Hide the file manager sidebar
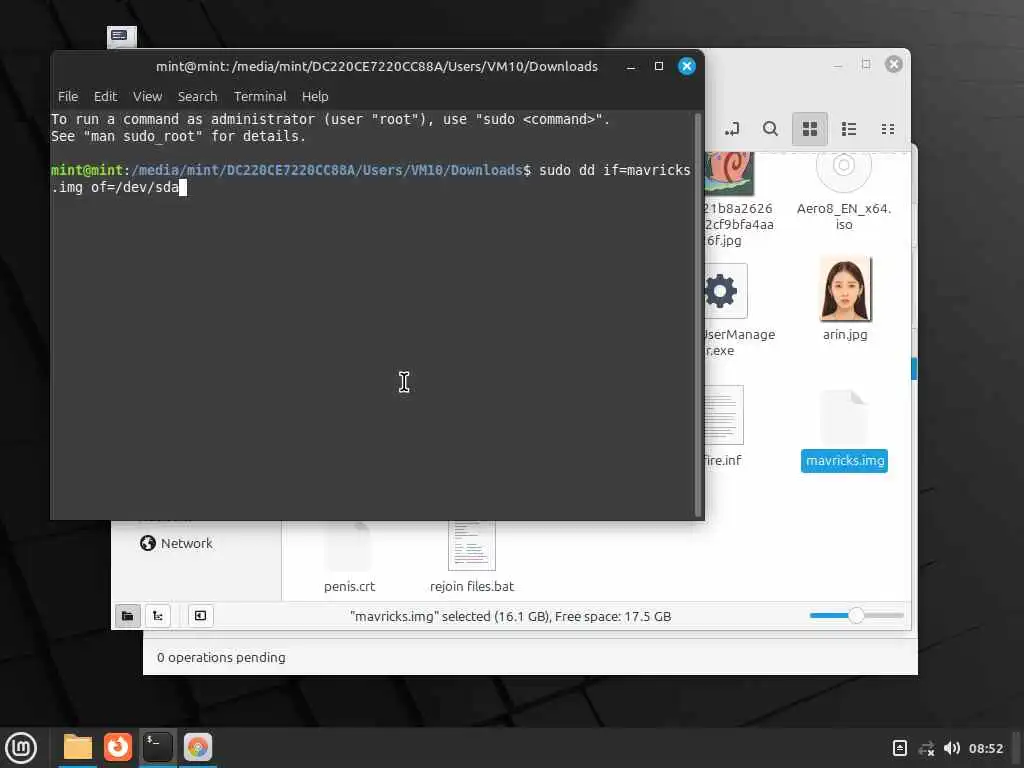This screenshot has width=1024, height=768. pyautogui.click(x=200, y=616)
